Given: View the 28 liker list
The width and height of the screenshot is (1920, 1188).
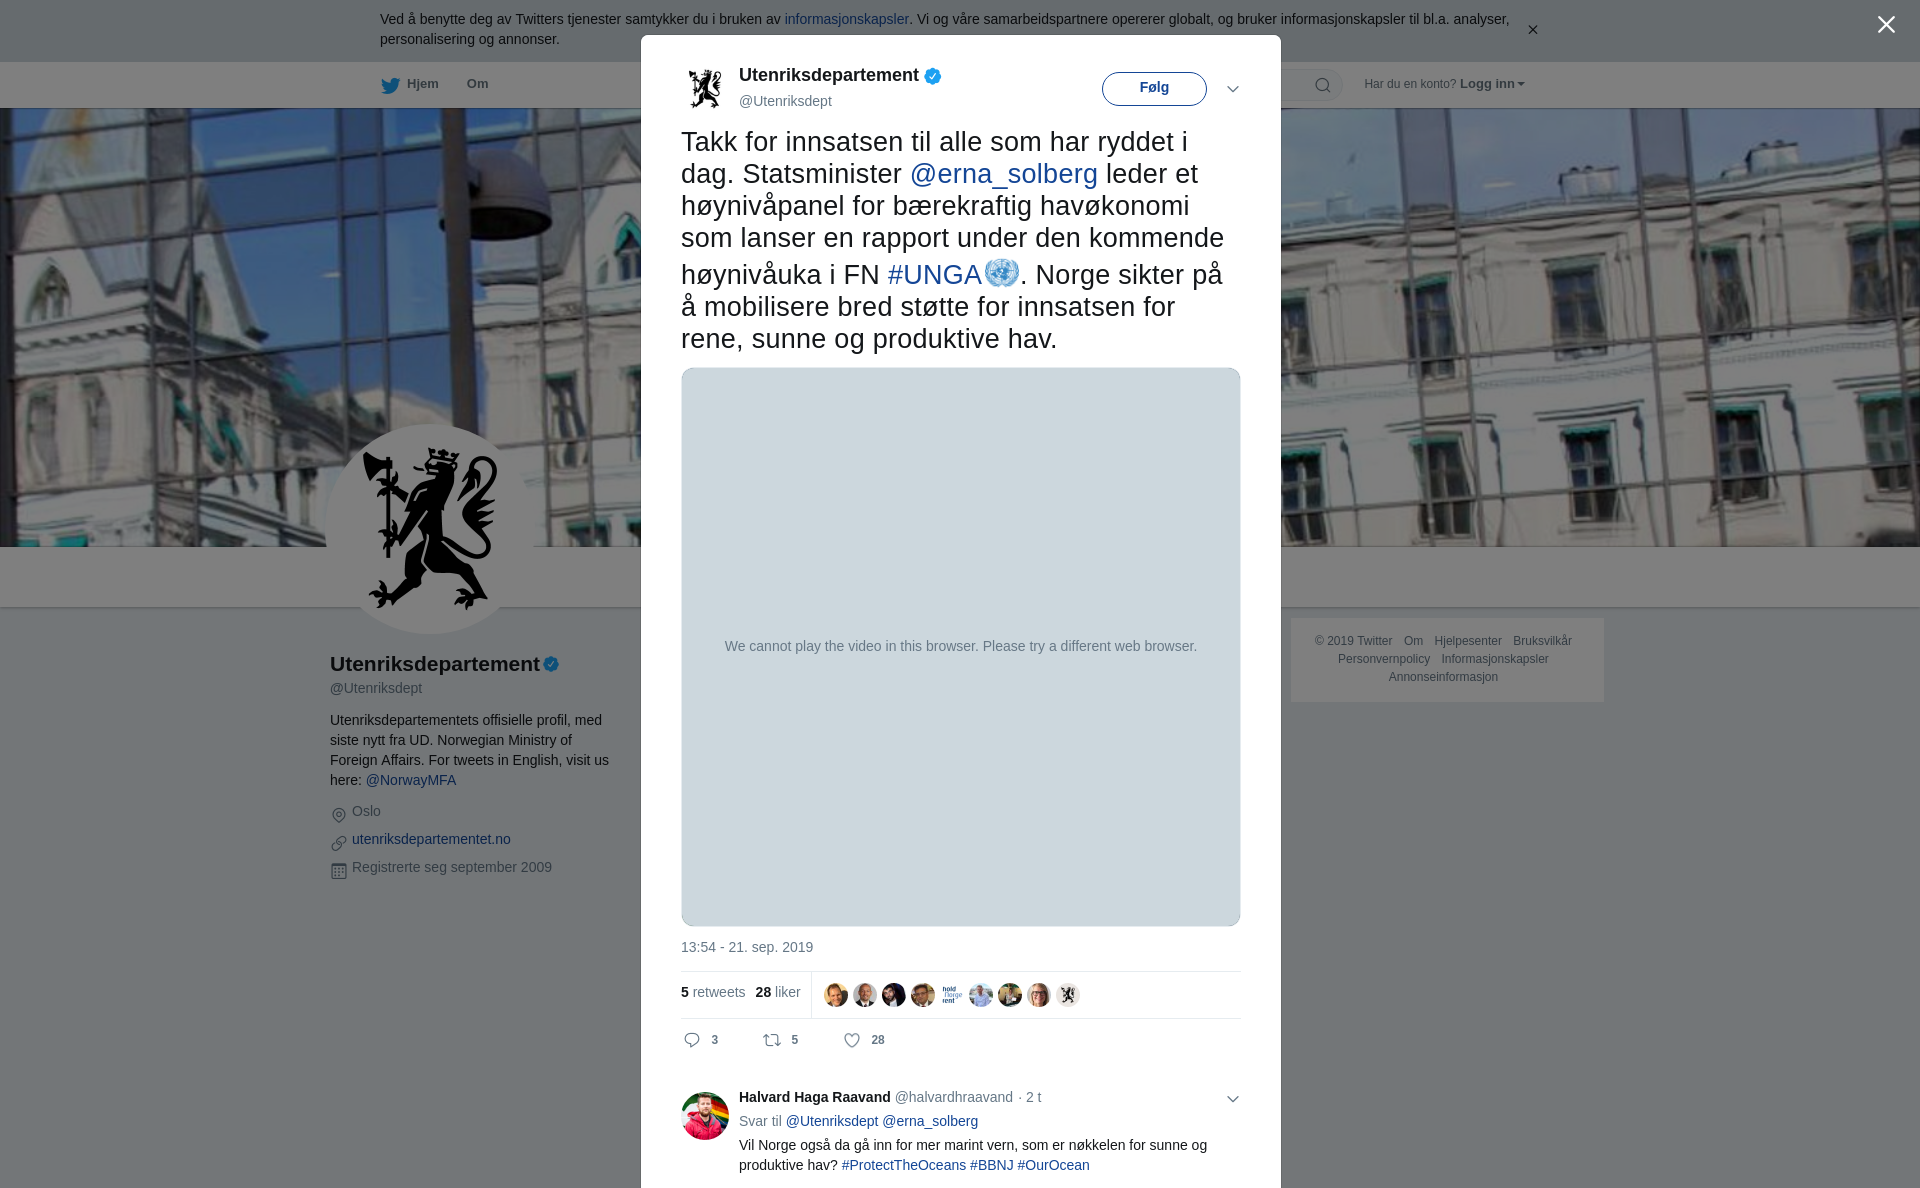Looking at the screenshot, I should (x=778, y=992).
